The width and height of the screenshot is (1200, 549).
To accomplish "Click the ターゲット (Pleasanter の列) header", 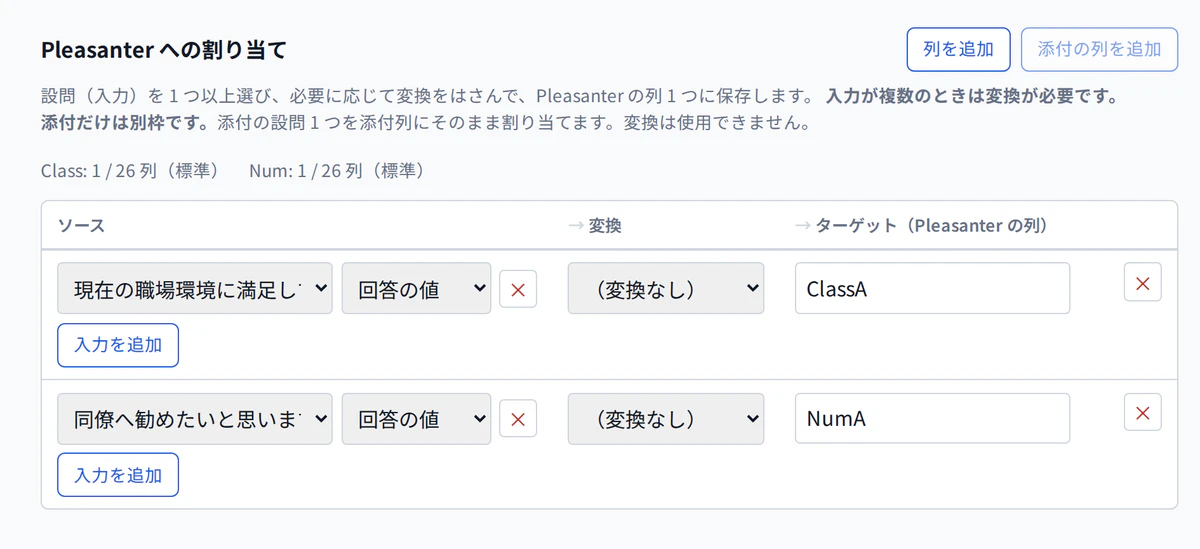I will pyautogui.click(x=921, y=226).
